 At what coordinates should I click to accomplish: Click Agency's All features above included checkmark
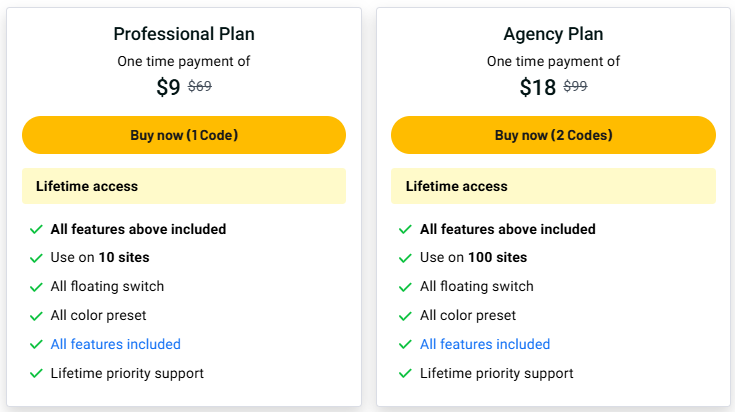405,229
